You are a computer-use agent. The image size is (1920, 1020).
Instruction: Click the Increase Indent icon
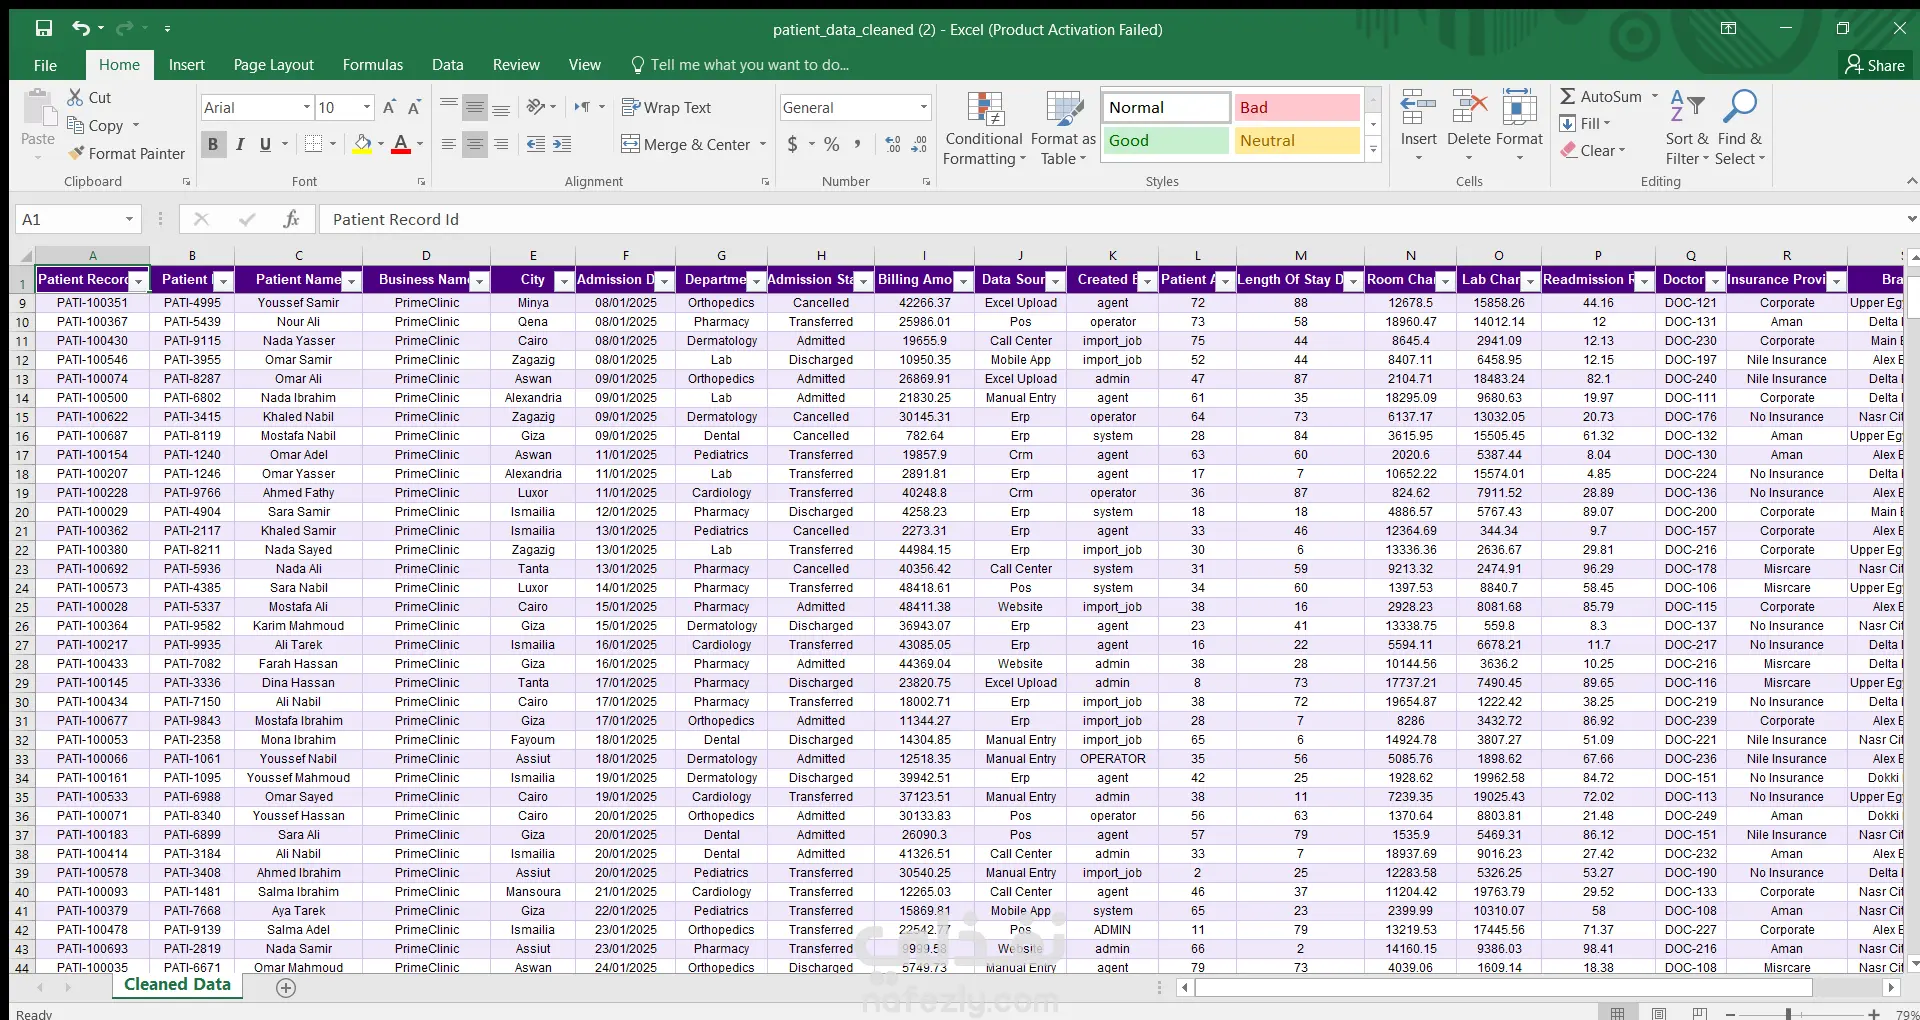pos(562,144)
